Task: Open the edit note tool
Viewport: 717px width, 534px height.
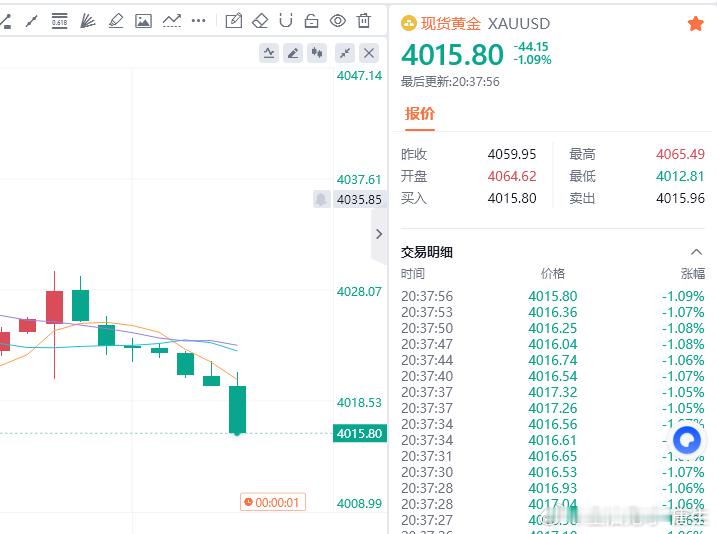Action: pos(234,21)
